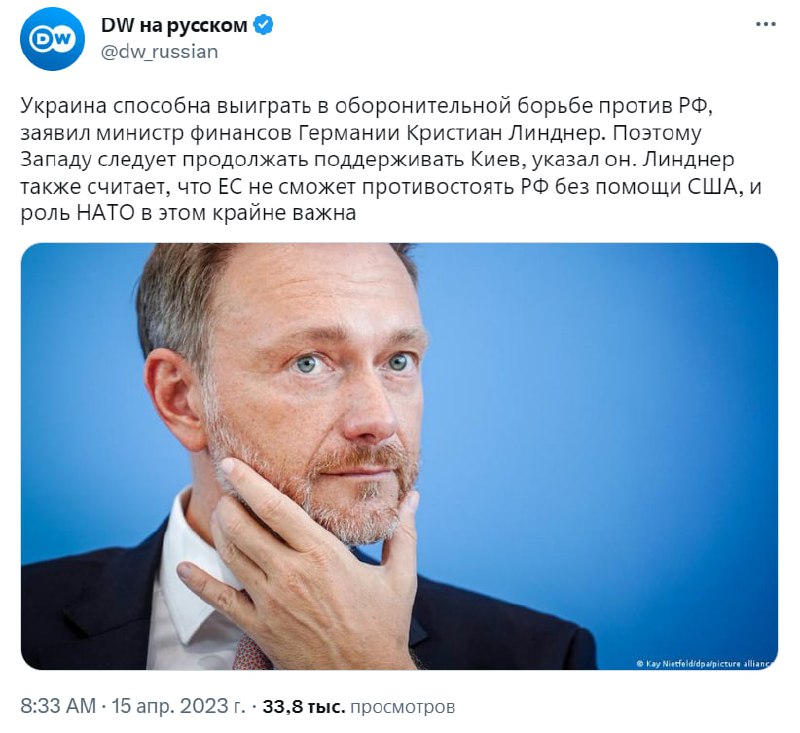Click the tweet line starting with Украина способна
This screenshot has height=733, width=800.
coord(365,106)
